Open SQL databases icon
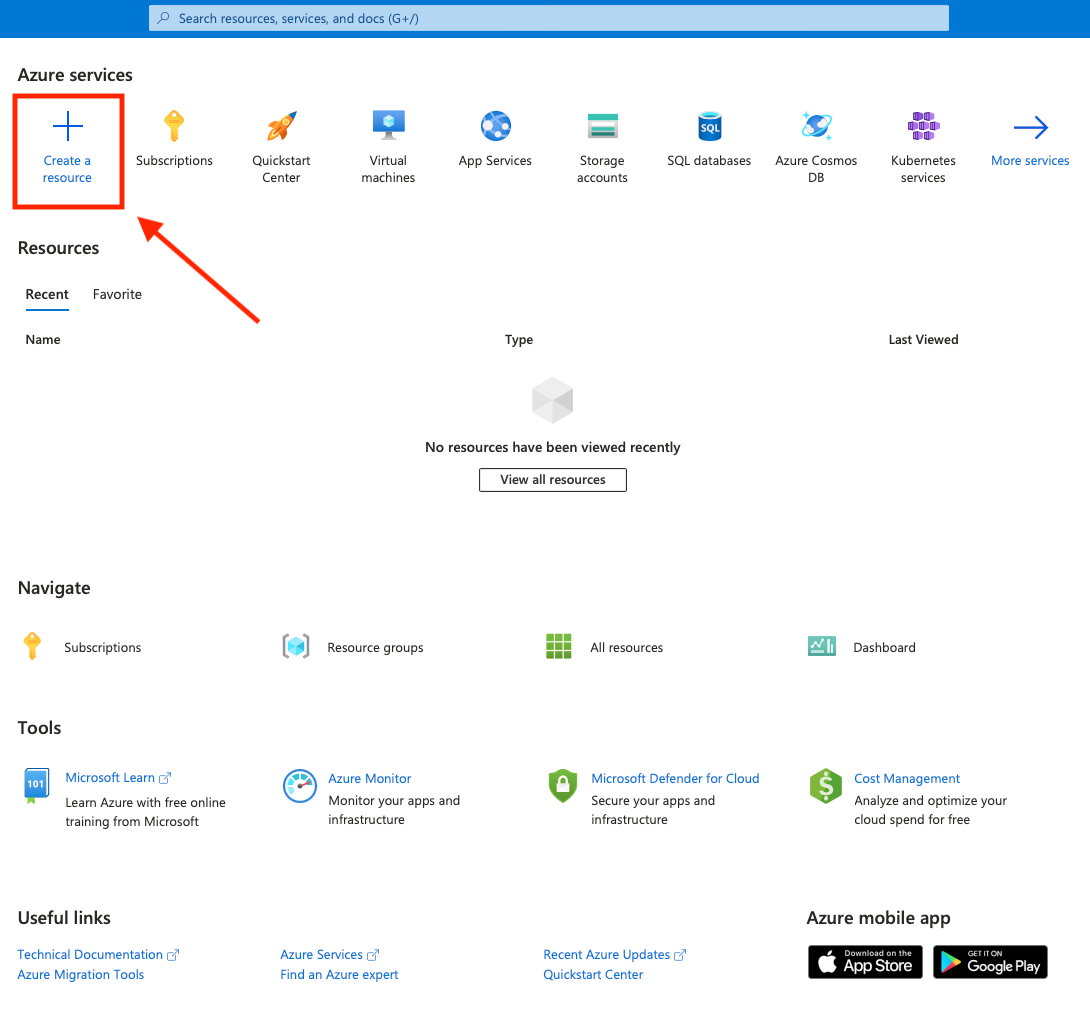Viewport: 1090px width, 1016px height. (x=709, y=126)
